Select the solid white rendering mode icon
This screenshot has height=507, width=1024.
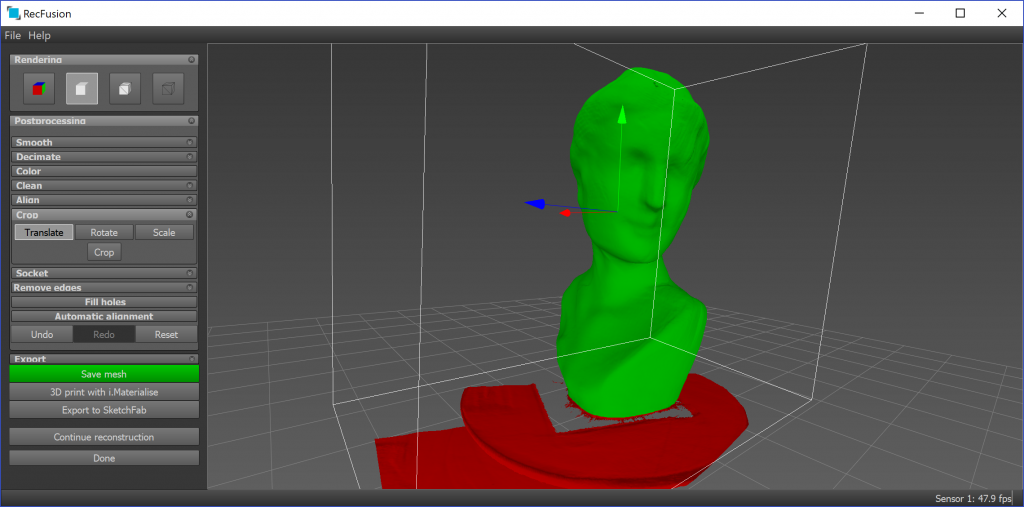pos(82,89)
